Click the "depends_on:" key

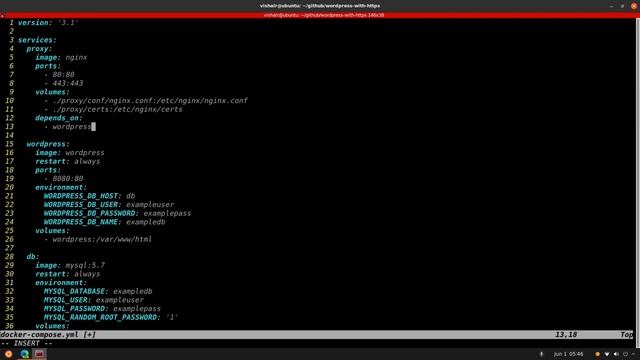coord(58,118)
